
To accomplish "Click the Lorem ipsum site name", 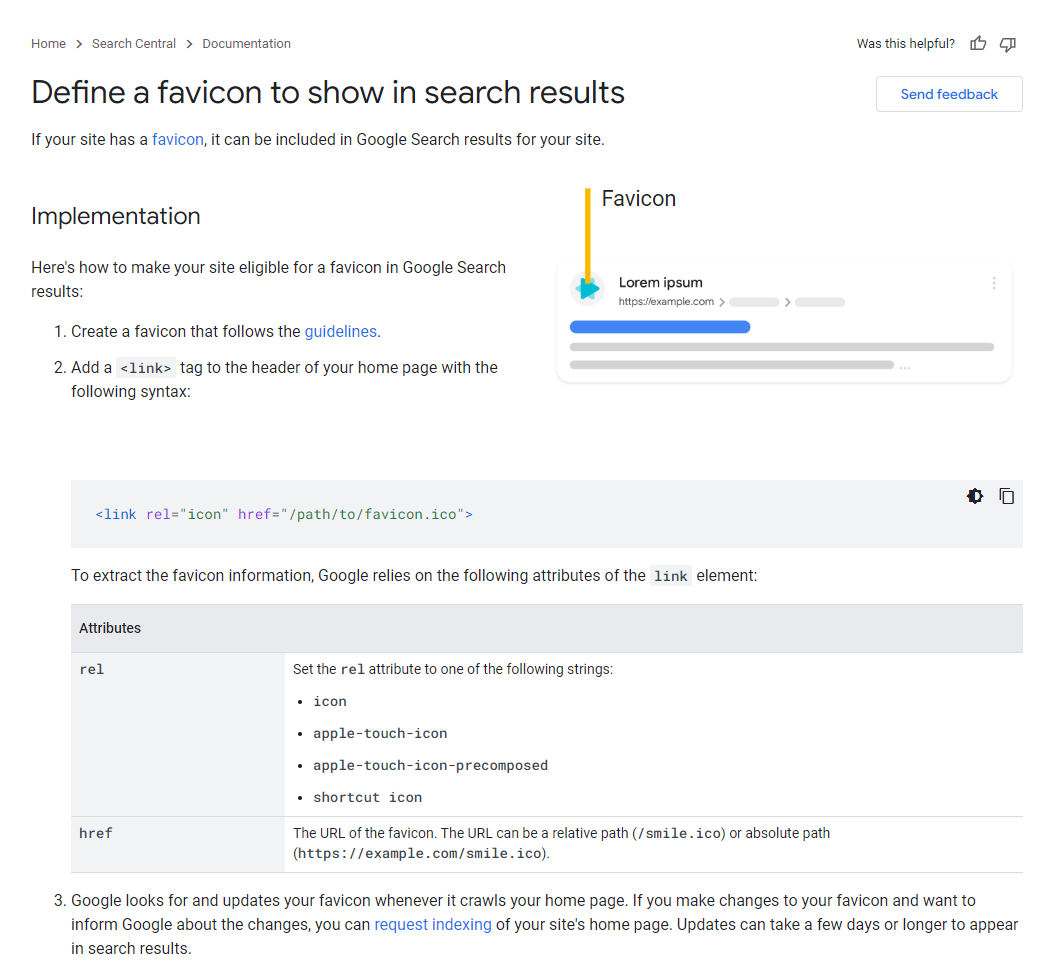I will point(660,283).
